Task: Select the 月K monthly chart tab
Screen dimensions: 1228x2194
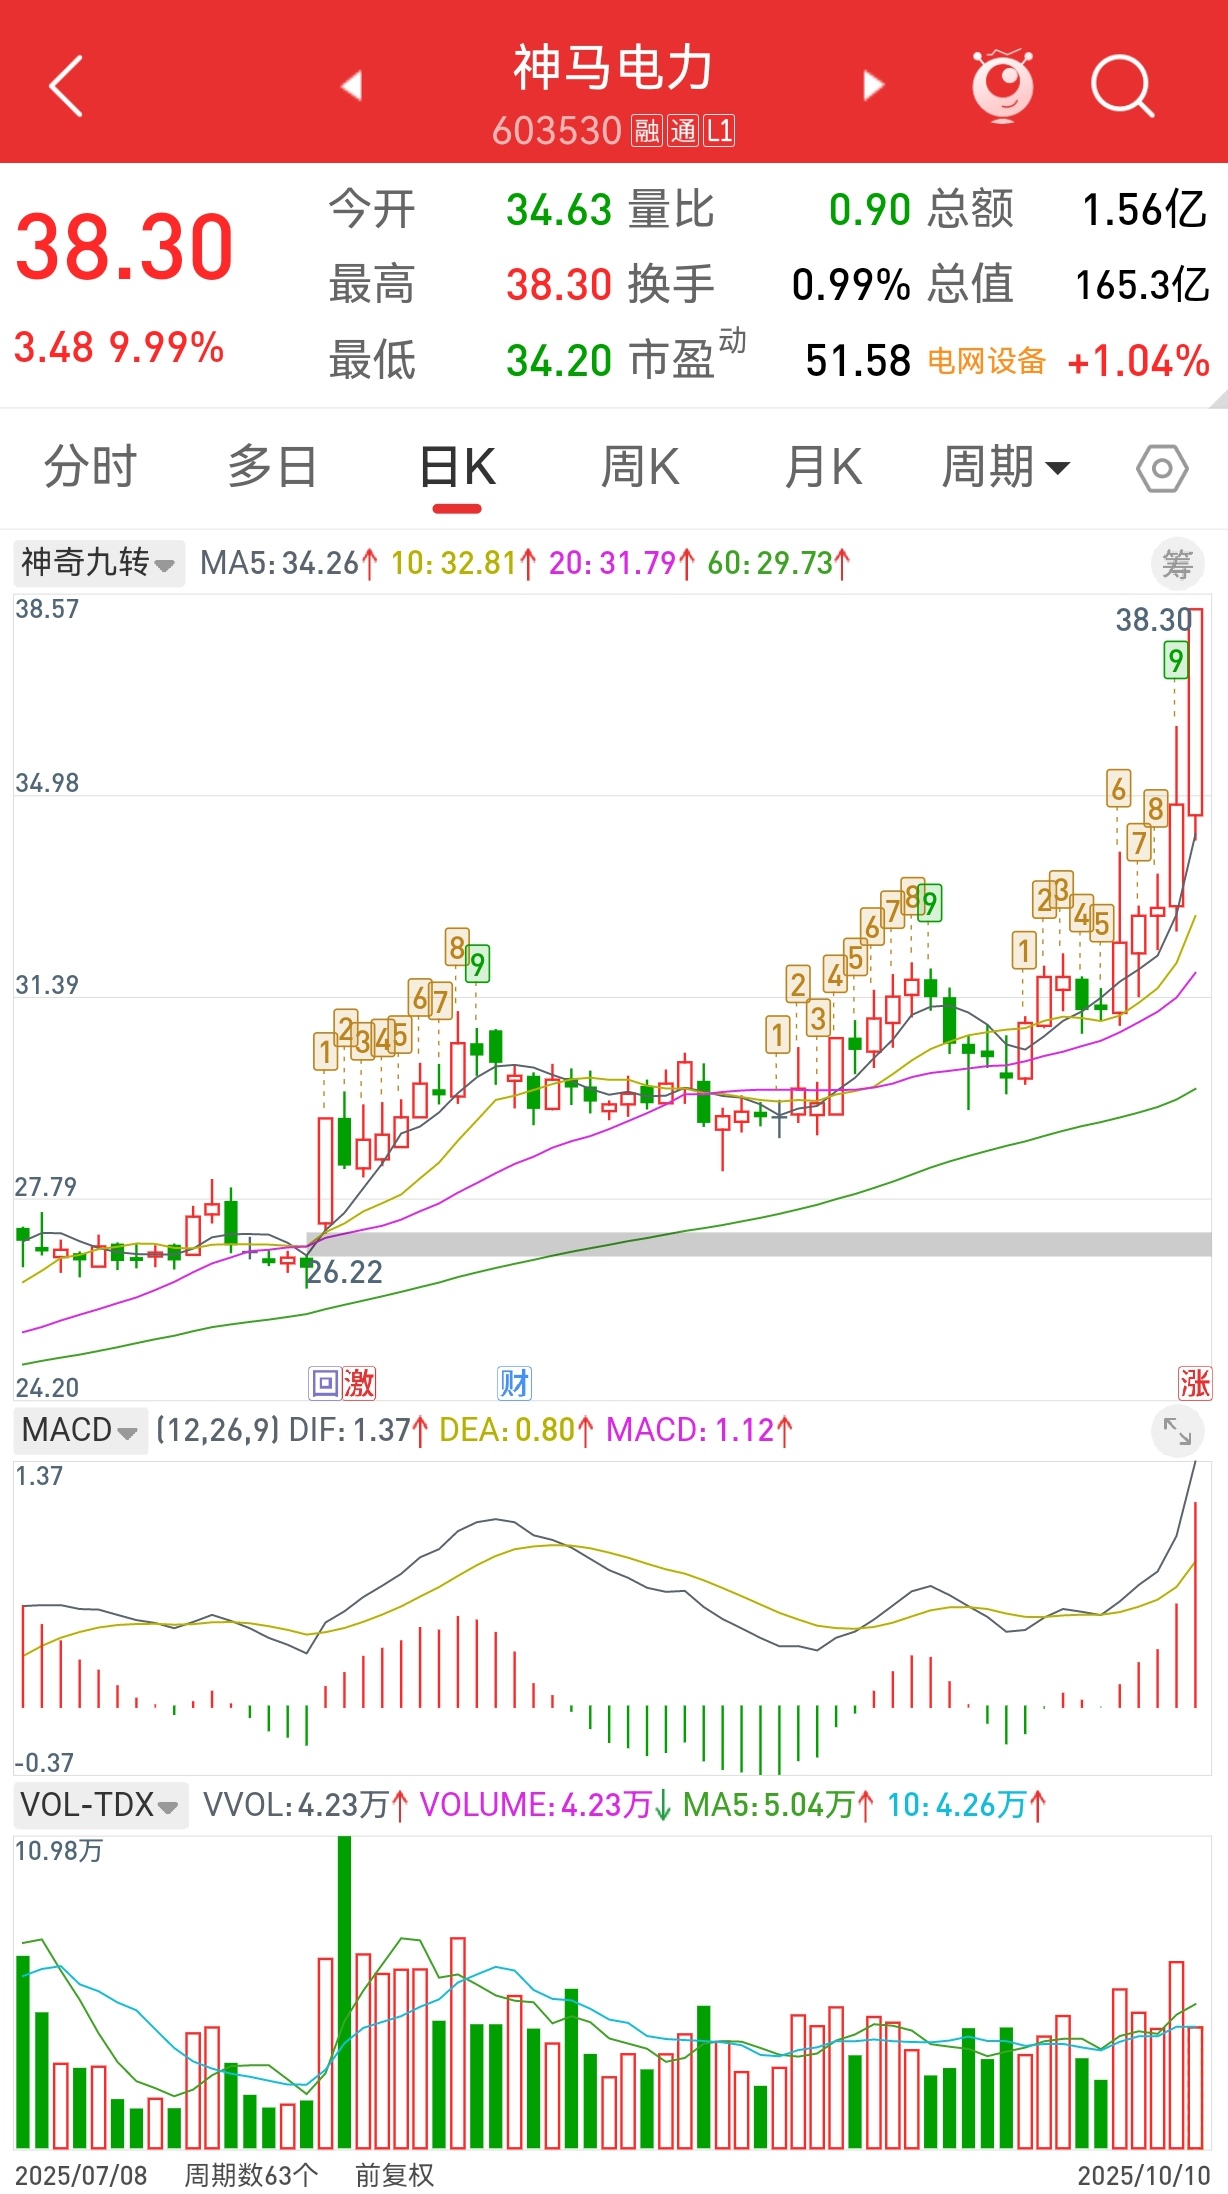Action: click(823, 467)
